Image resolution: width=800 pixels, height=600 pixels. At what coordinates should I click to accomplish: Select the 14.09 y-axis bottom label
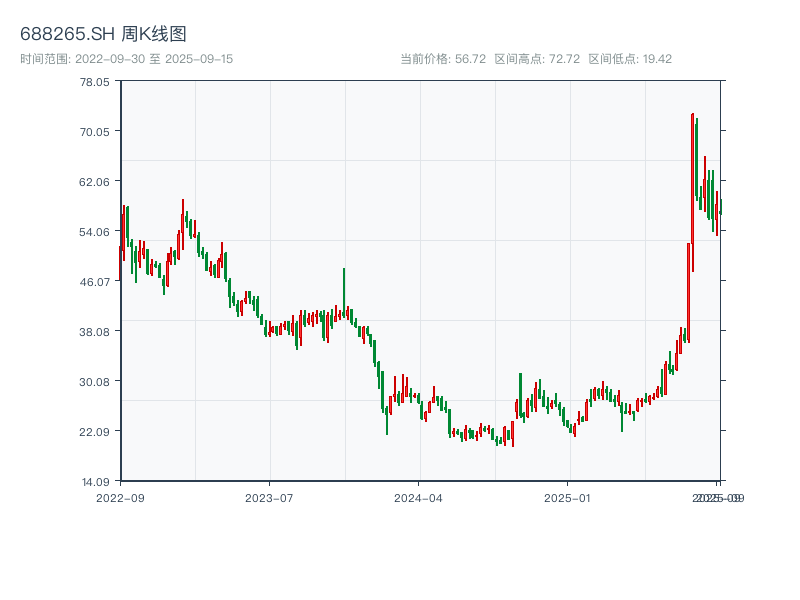pyautogui.click(x=94, y=481)
